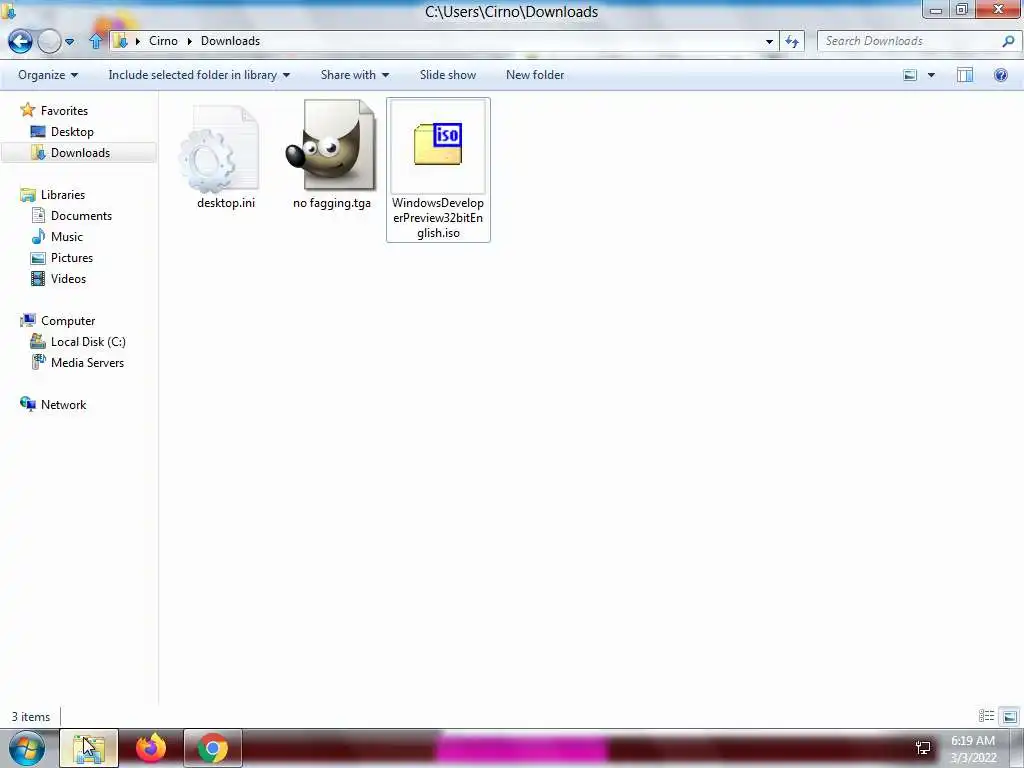Launch Firefox from the taskbar
This screenshot has width=1024, height=768.
(x=151, y=748)
